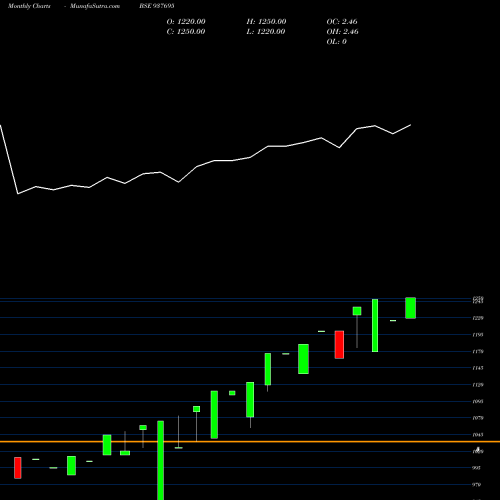Screen dimensions: 500x500
Task: Select the 'OL: 0' value
Action: tap(337, 42)
